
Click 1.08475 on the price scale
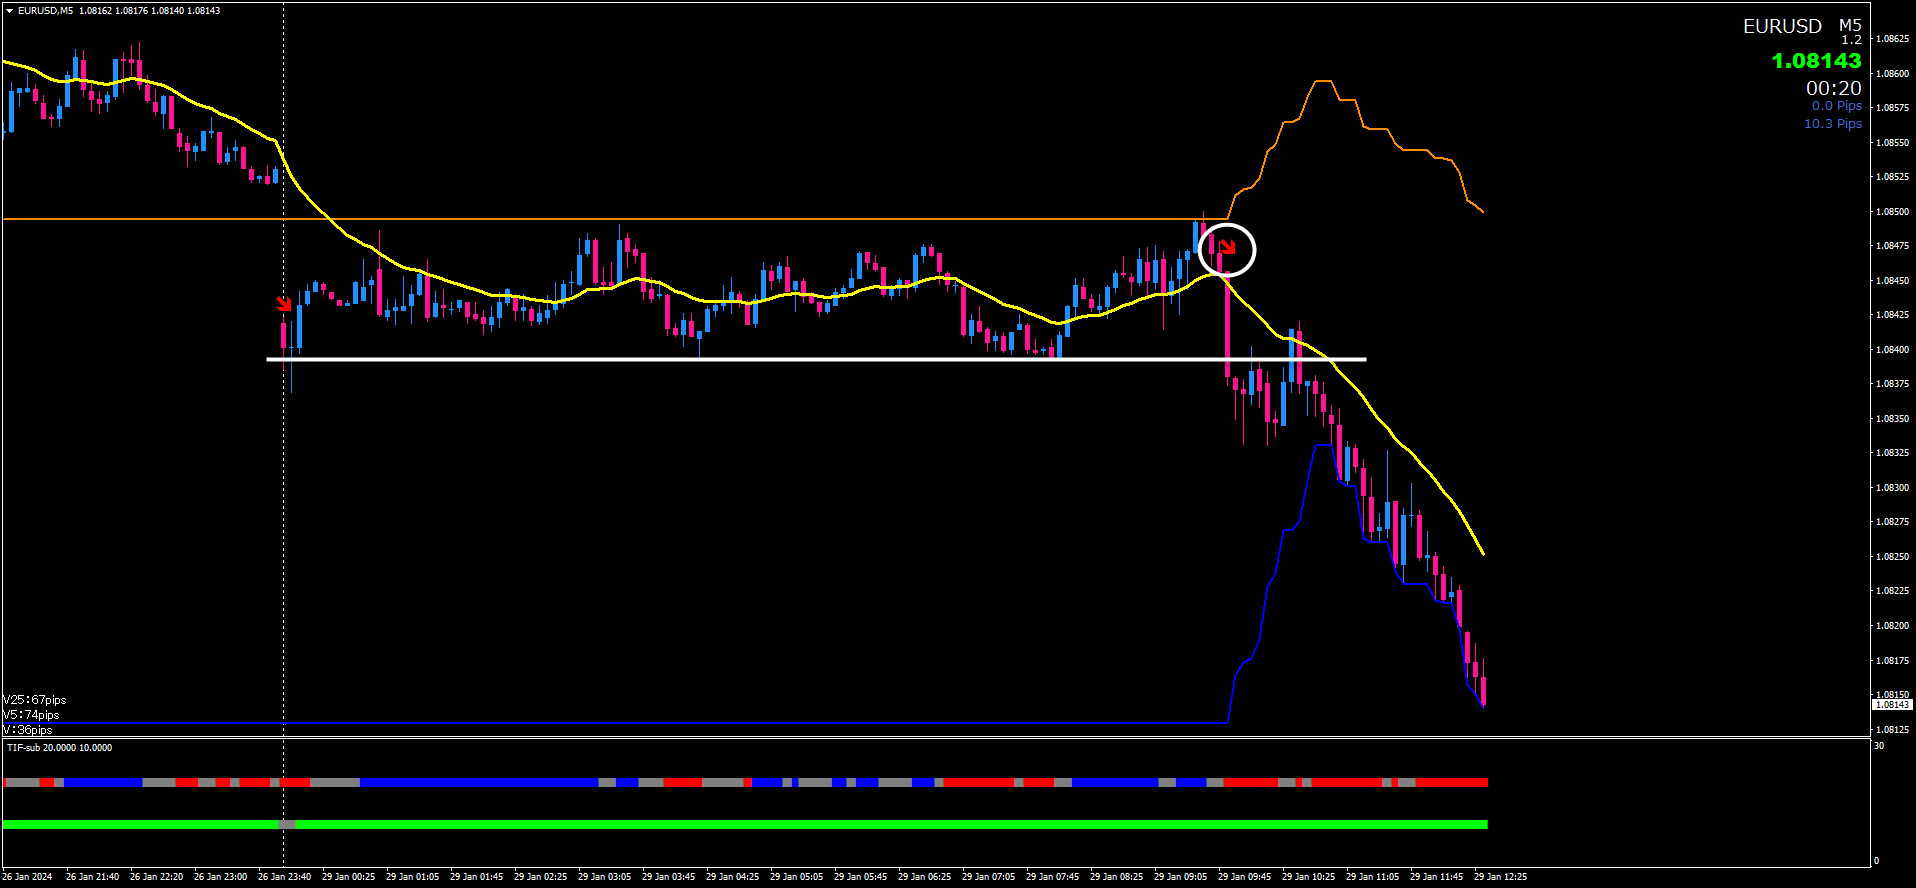click(x=1892, y=246)
